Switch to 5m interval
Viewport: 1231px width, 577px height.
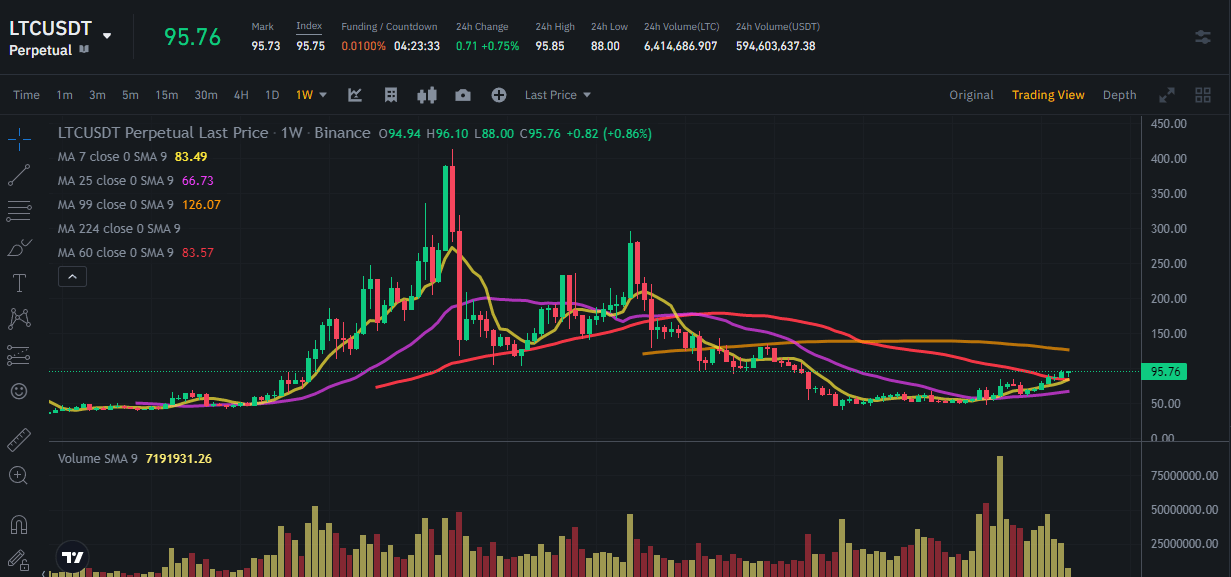(x=130, y=95)
